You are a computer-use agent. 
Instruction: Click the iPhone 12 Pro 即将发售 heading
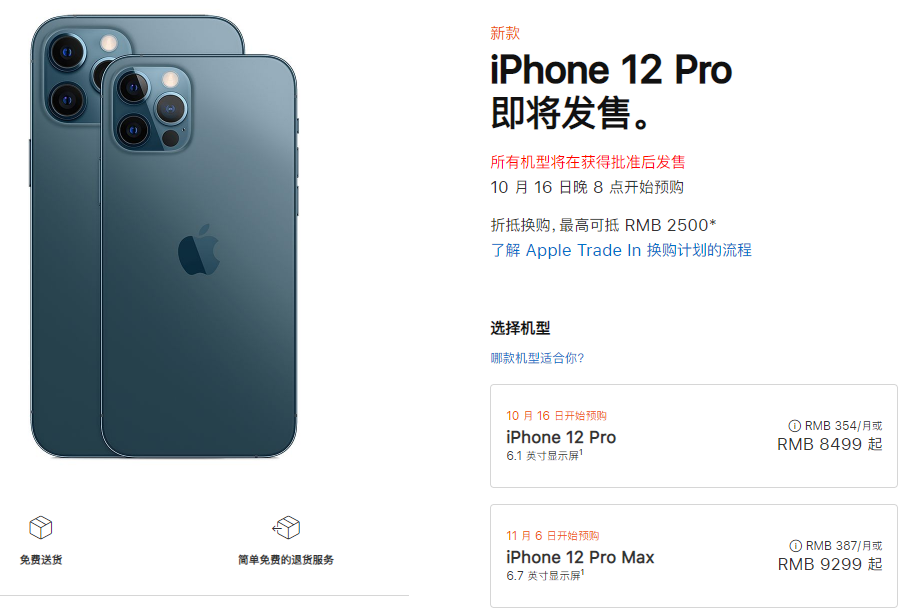click(x=611, y=92)
